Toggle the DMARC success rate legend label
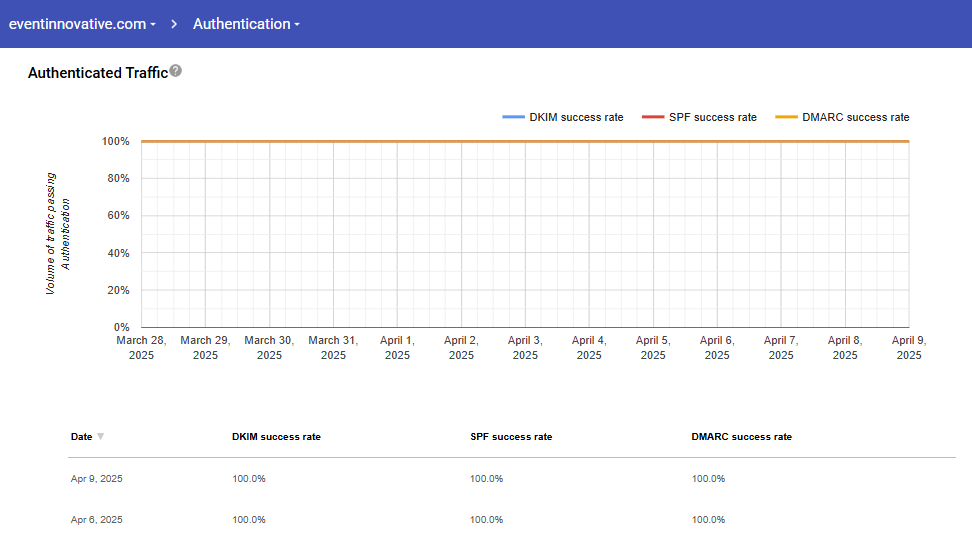The height and width of the screenshot is (541, 972). click(855, 117)
